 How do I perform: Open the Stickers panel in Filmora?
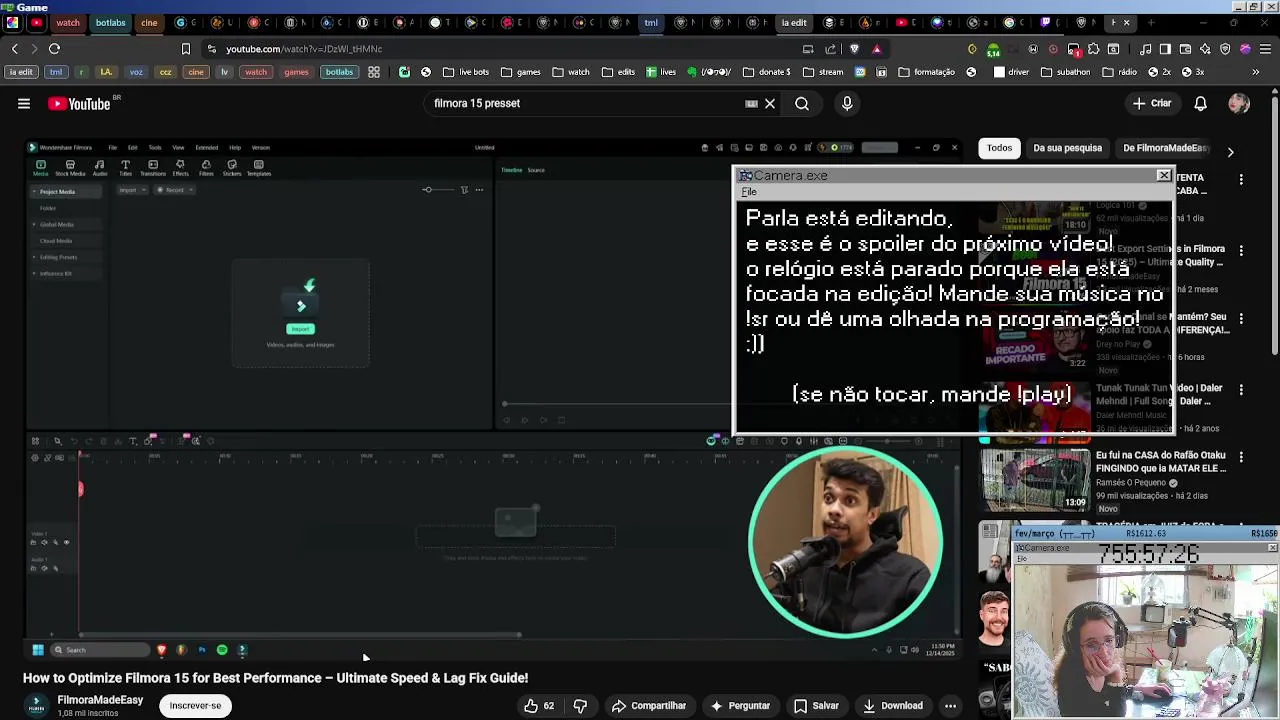[x=232, y=167]
